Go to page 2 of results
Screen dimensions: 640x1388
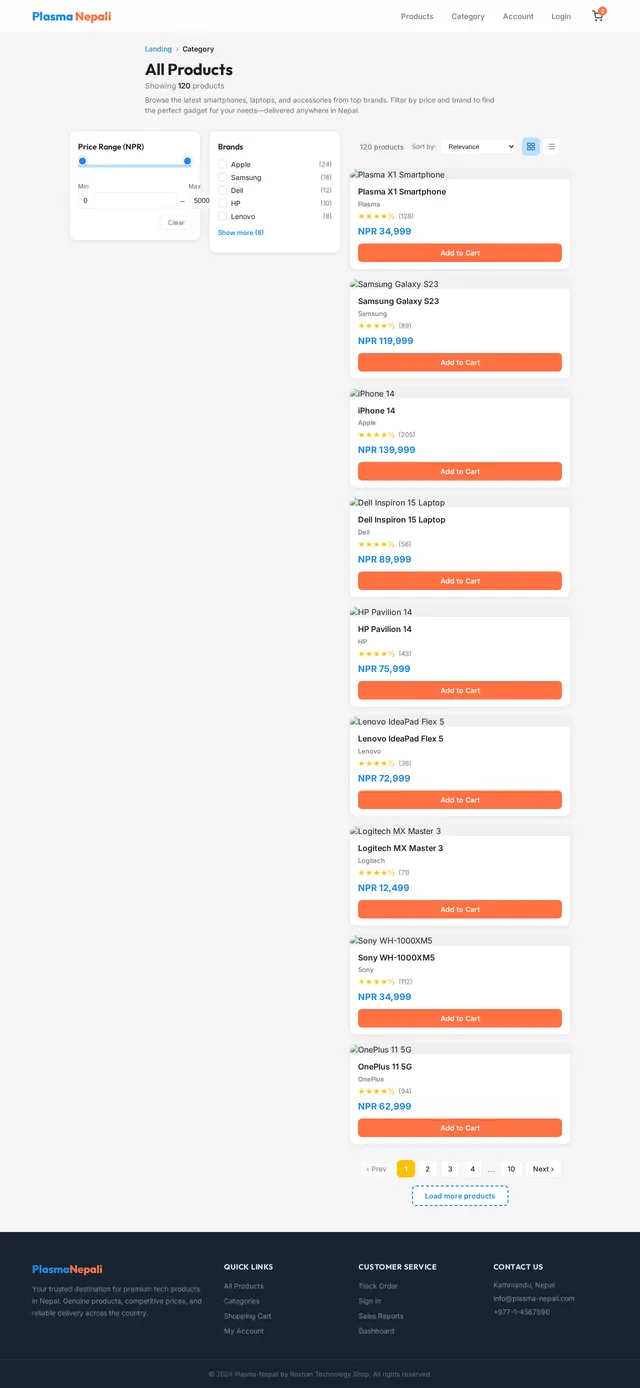coord(427,1169)
